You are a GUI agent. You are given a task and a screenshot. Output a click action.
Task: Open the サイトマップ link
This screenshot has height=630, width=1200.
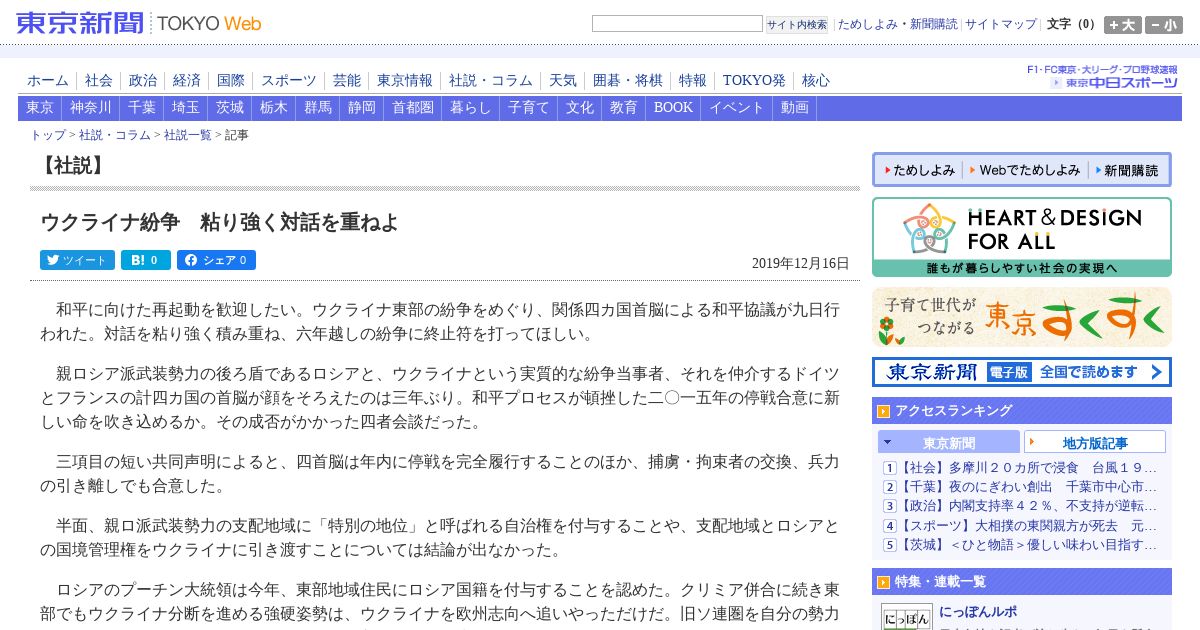[x=1000, y=24]
